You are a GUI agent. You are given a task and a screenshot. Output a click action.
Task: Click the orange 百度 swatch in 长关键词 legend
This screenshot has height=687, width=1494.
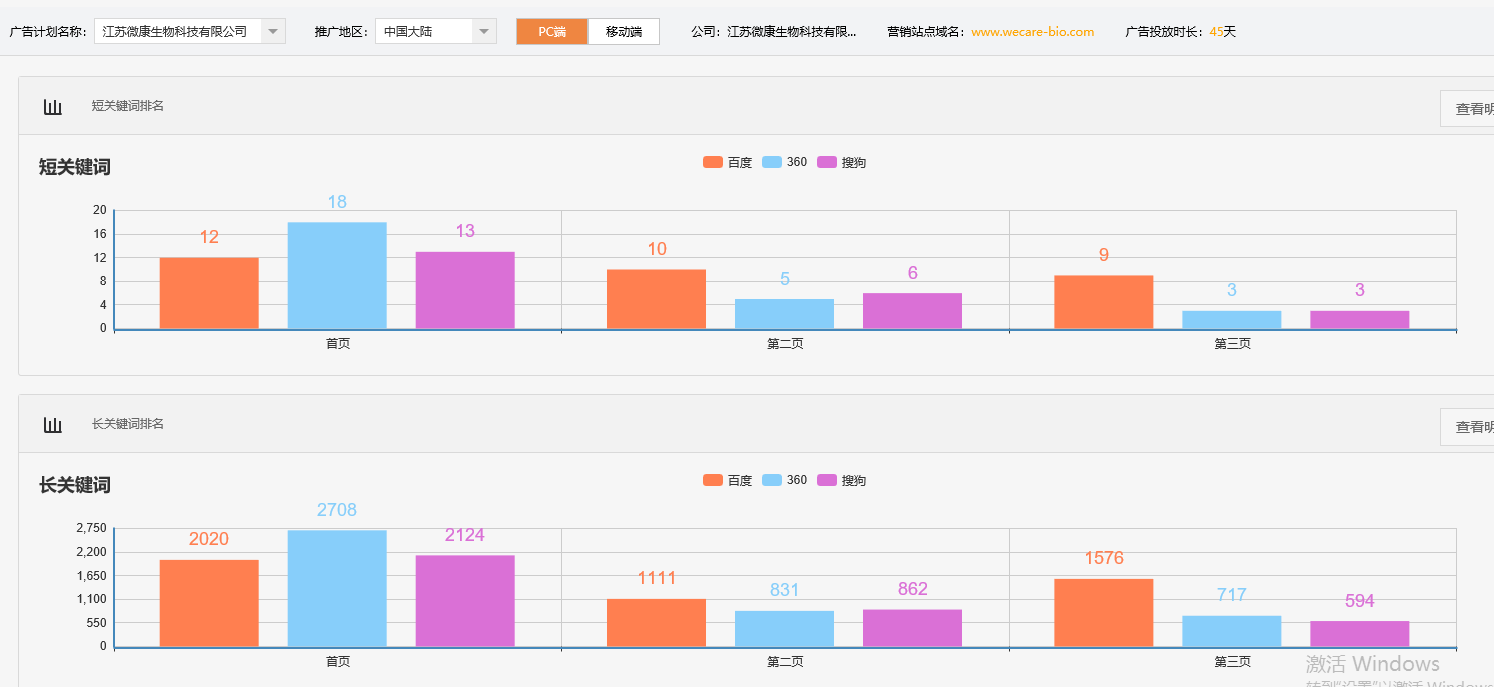click(x=713, y=481)
